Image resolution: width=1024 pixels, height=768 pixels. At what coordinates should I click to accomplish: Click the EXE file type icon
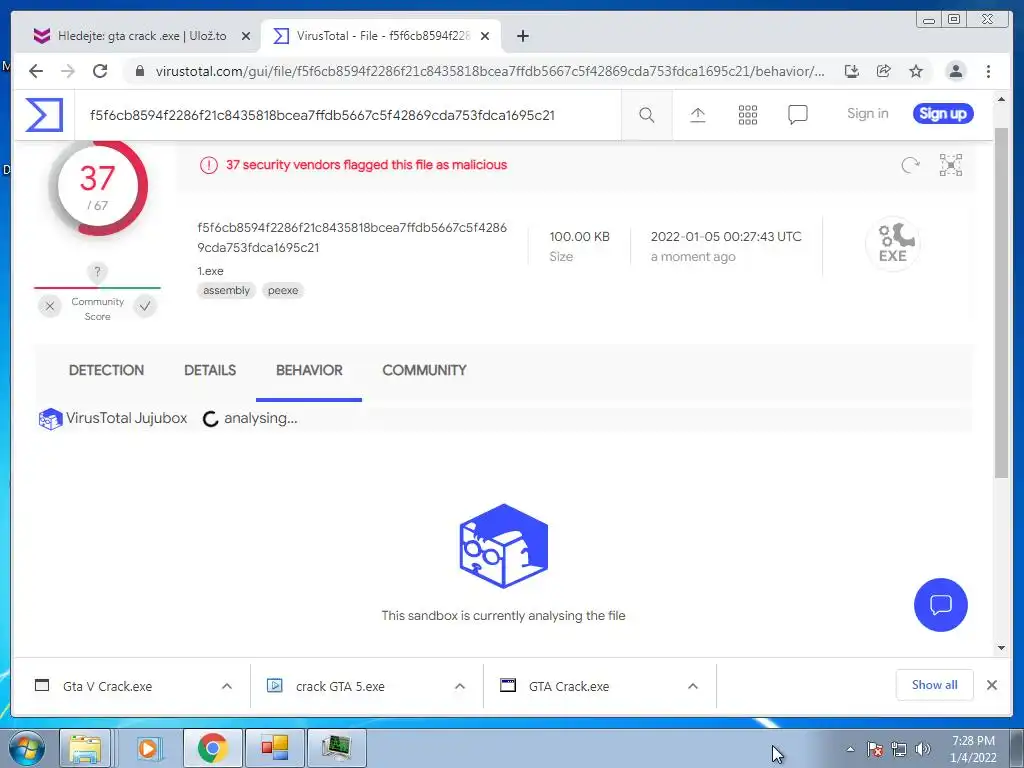[x=893, y=244]
